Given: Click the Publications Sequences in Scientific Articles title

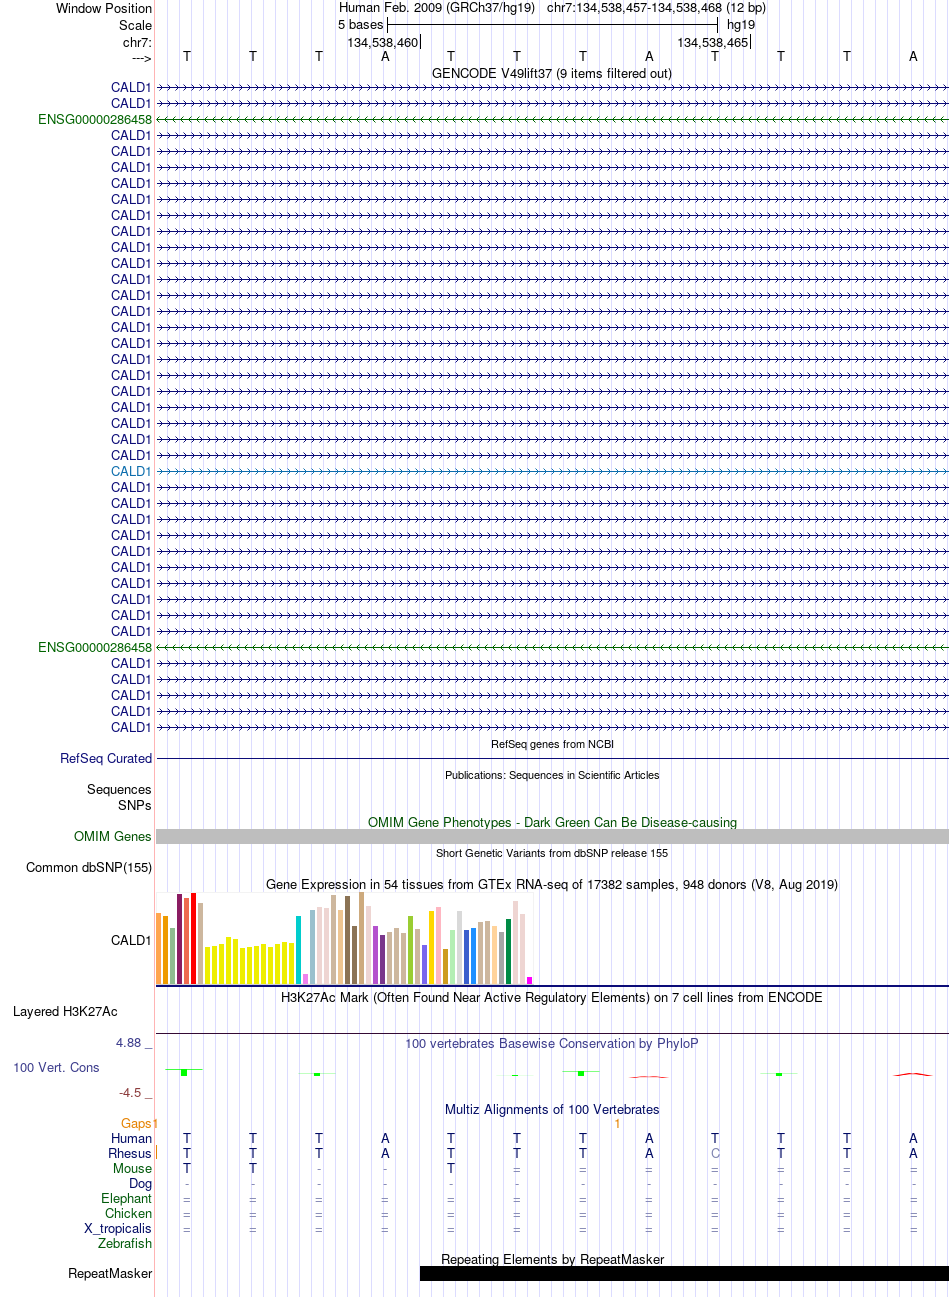Looking at the screenshot, I should [552, 775].
